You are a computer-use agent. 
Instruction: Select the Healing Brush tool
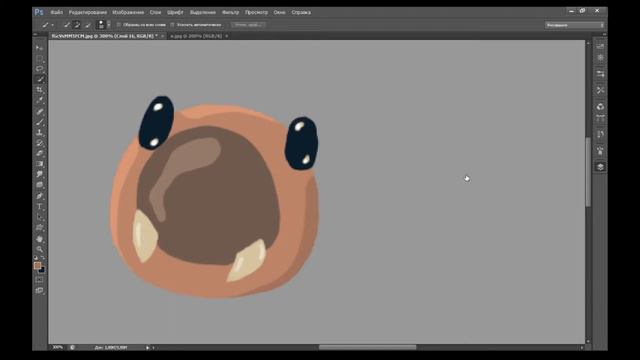click(40, 112)
